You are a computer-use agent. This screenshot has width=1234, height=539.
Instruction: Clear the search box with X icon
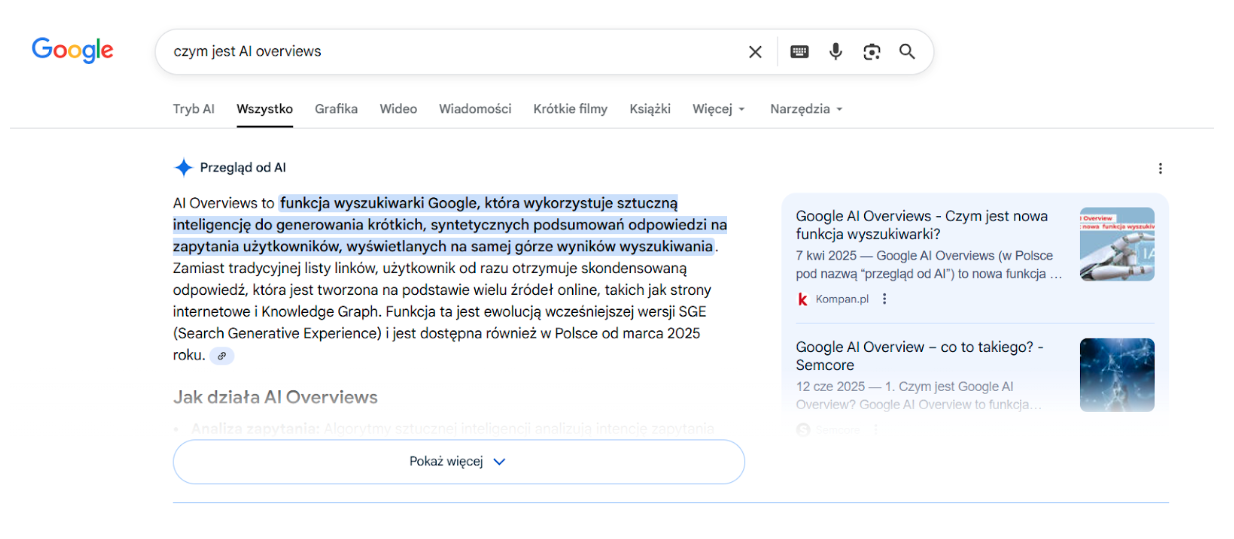point(755,52)
